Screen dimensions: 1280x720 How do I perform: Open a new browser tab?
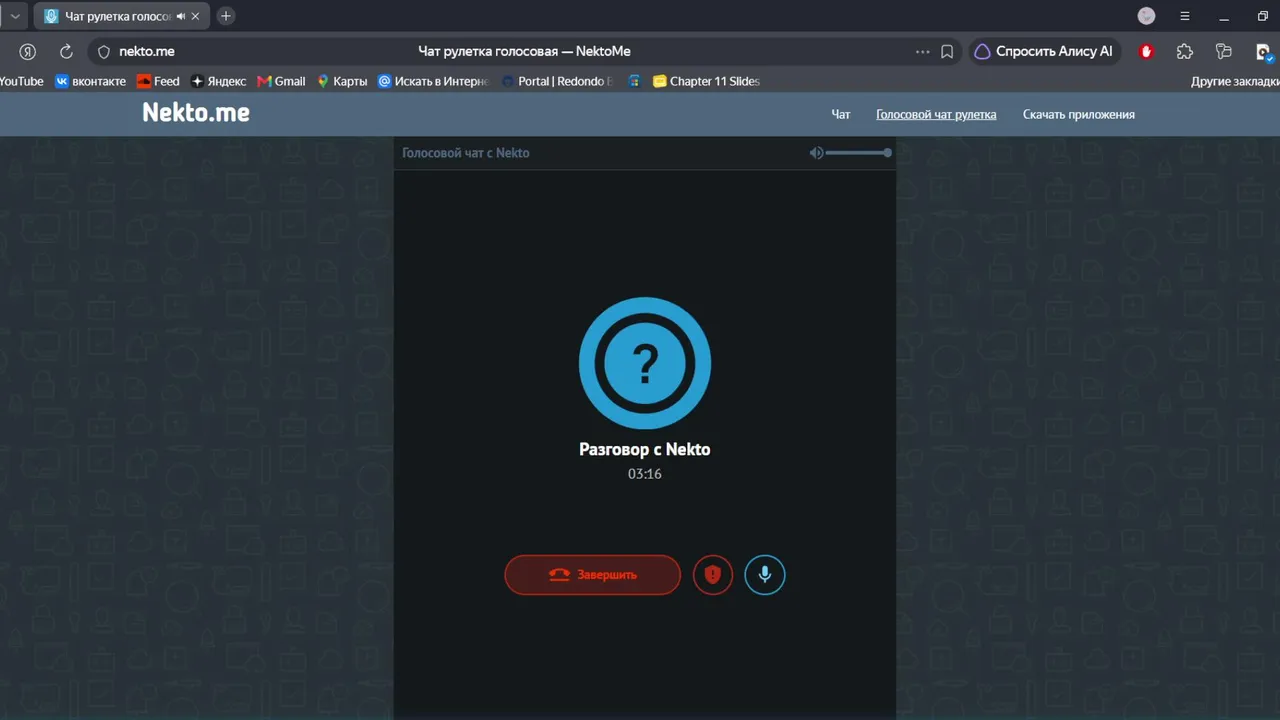pyautogui.click(x=226, y=16)
